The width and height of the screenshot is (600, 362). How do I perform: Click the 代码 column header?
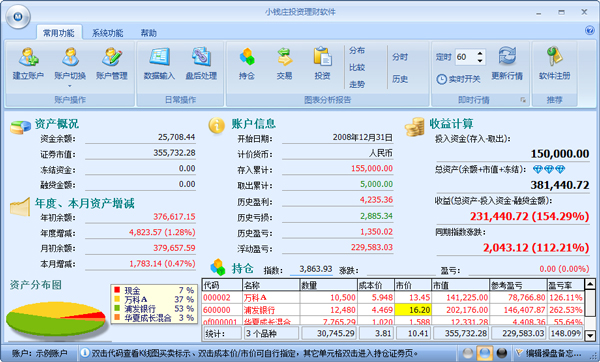click(222, 285)
